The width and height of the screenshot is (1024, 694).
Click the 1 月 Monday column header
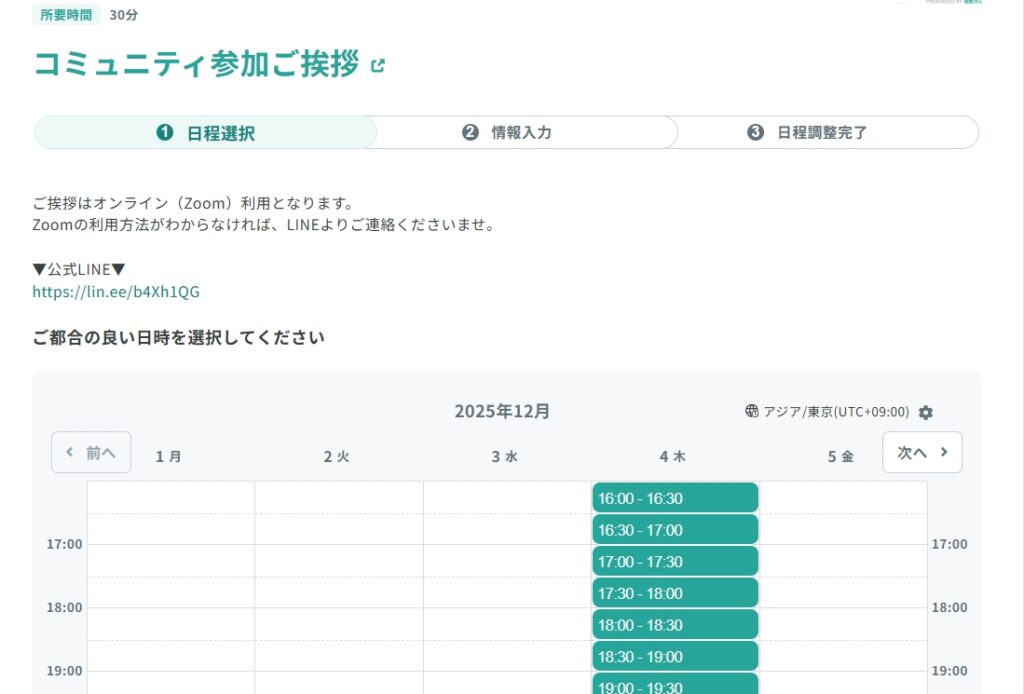[168, 456]
